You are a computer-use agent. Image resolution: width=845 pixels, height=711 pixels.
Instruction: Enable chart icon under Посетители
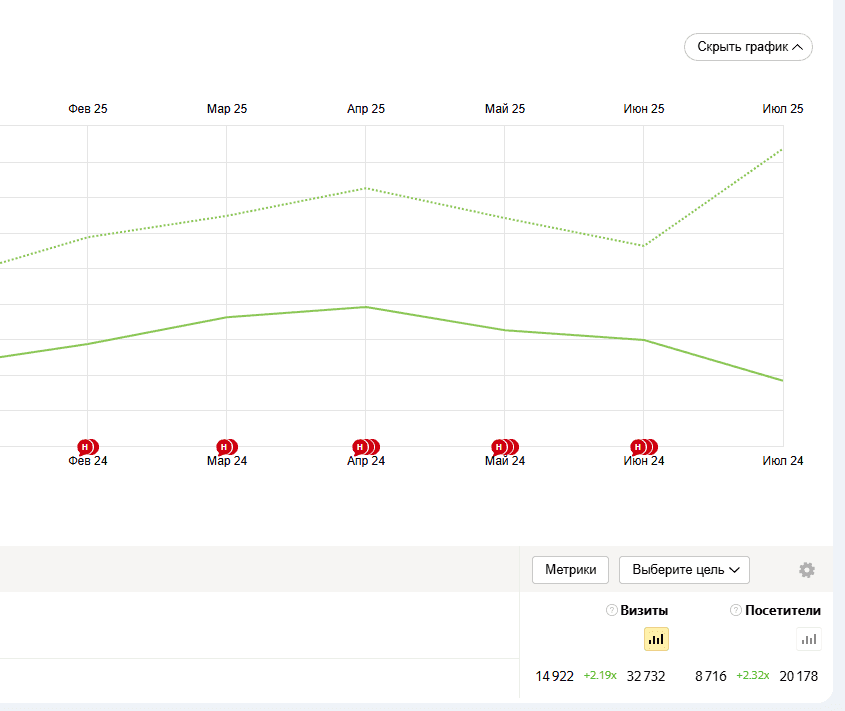pyautogui.click(x=809, y=639)
